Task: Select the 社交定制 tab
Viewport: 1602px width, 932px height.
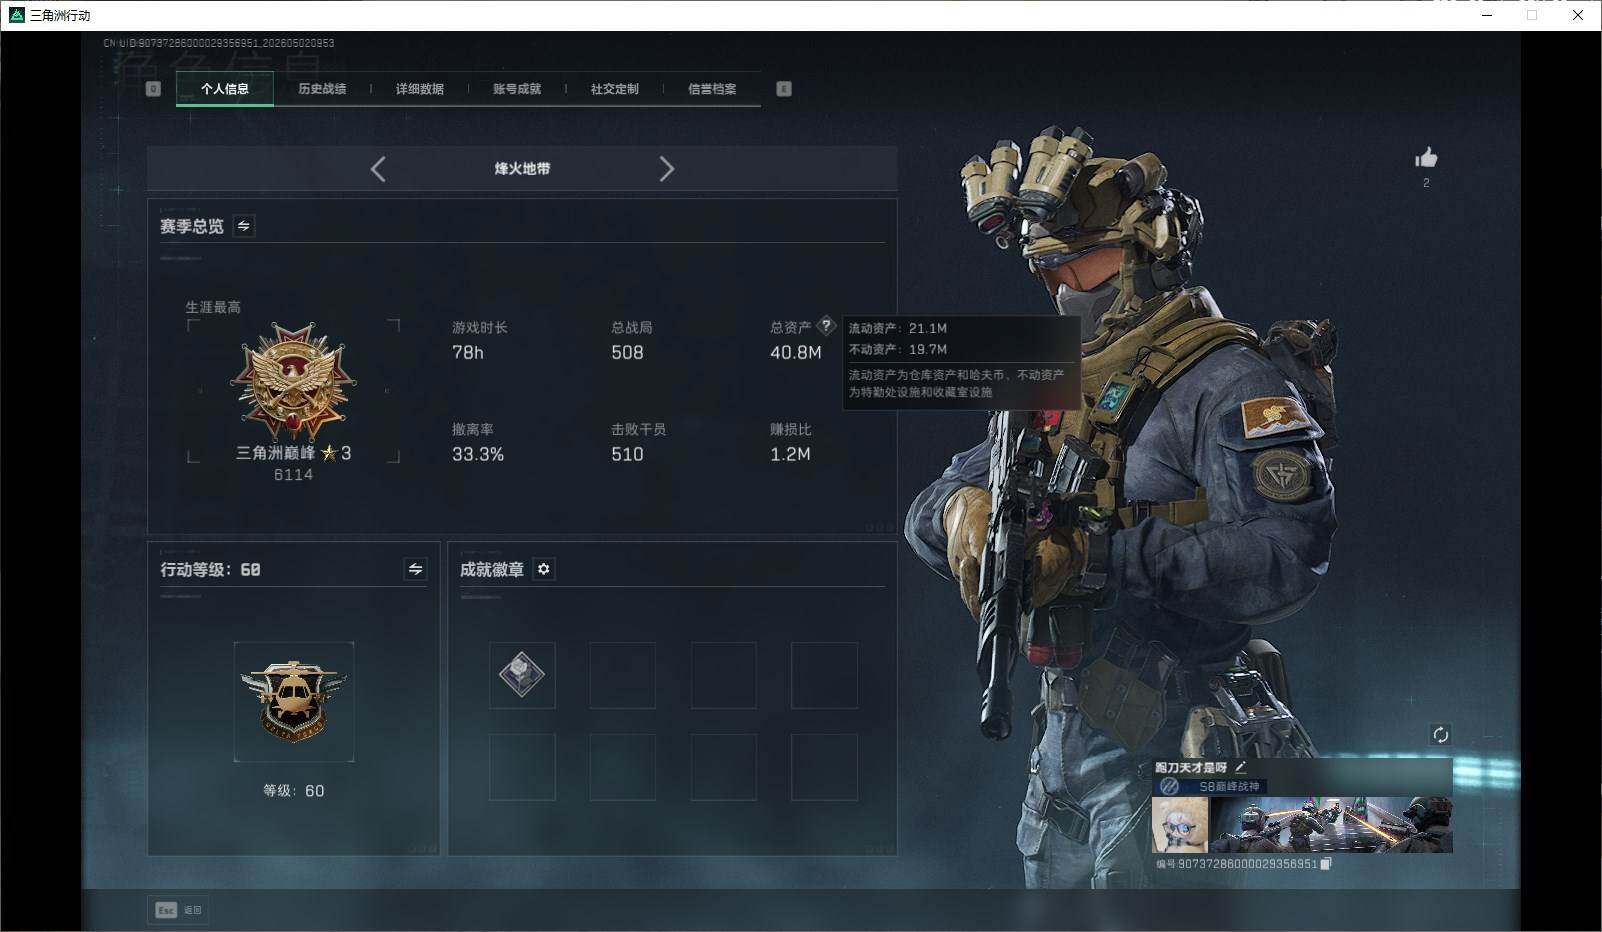Action: tap(615, 89)
